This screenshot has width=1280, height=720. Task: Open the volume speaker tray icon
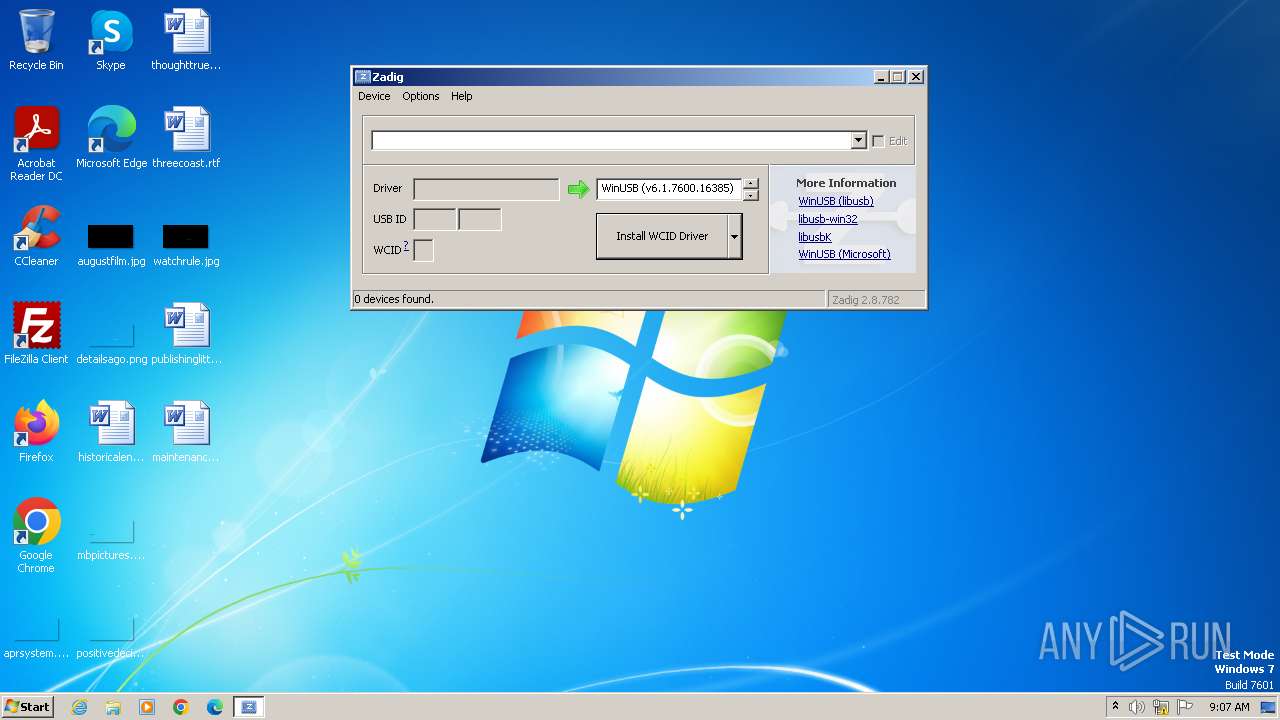(1137, 707)
